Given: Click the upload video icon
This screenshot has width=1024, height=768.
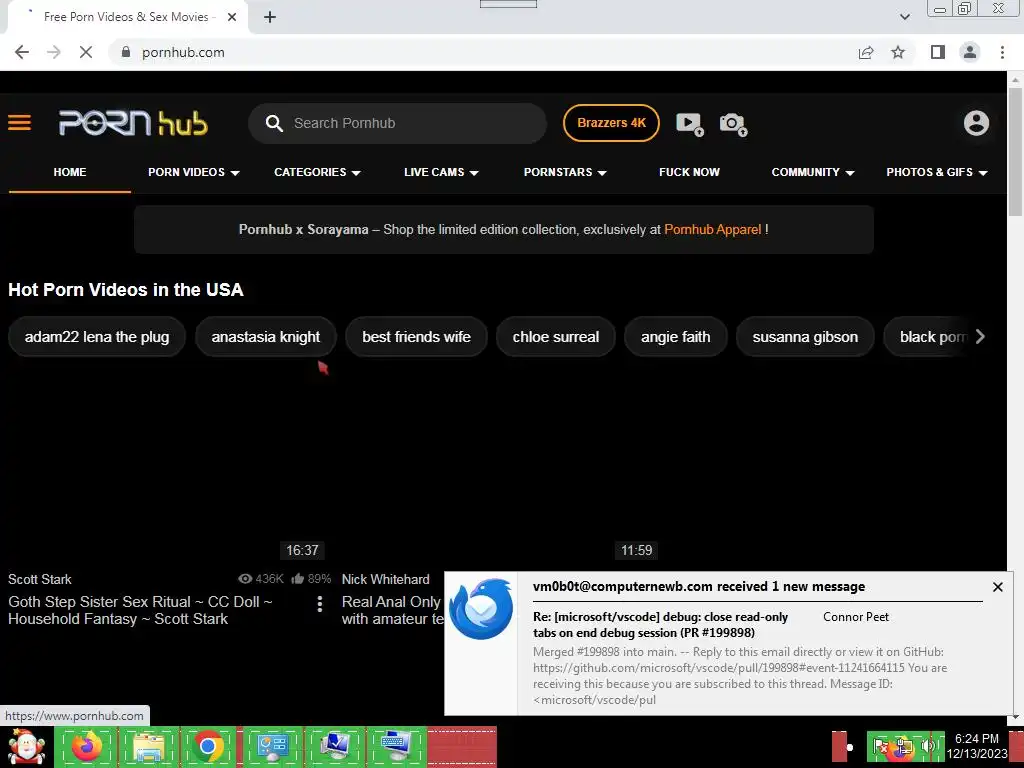Looking at the screenshot, I should click(690, 123).
